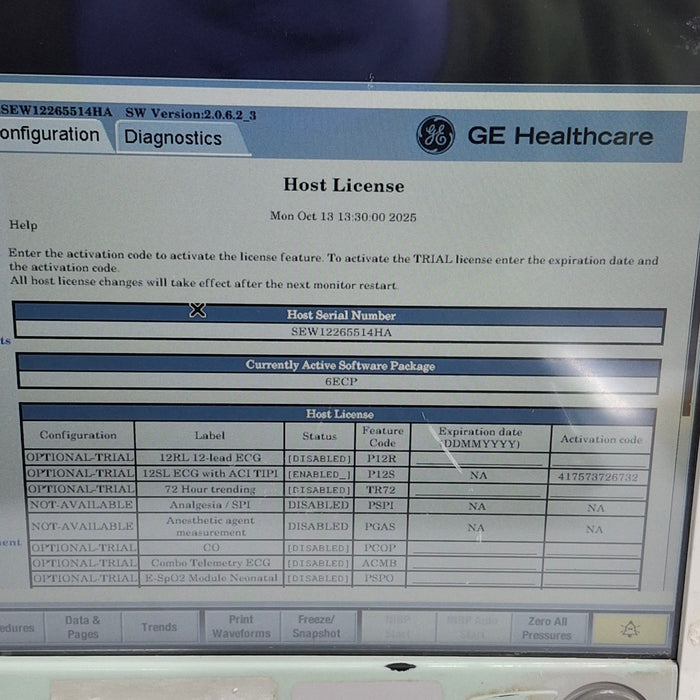The width and height of the screenshot is (700, 700).
Task: Click activation code field for Combo Telemetry ECG
Action: coord(592,565)
